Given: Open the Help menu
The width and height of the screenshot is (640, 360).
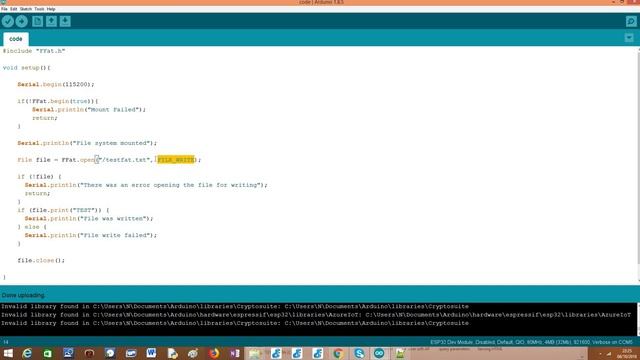Looking at the screenshot, I should (x=51, y=9).
